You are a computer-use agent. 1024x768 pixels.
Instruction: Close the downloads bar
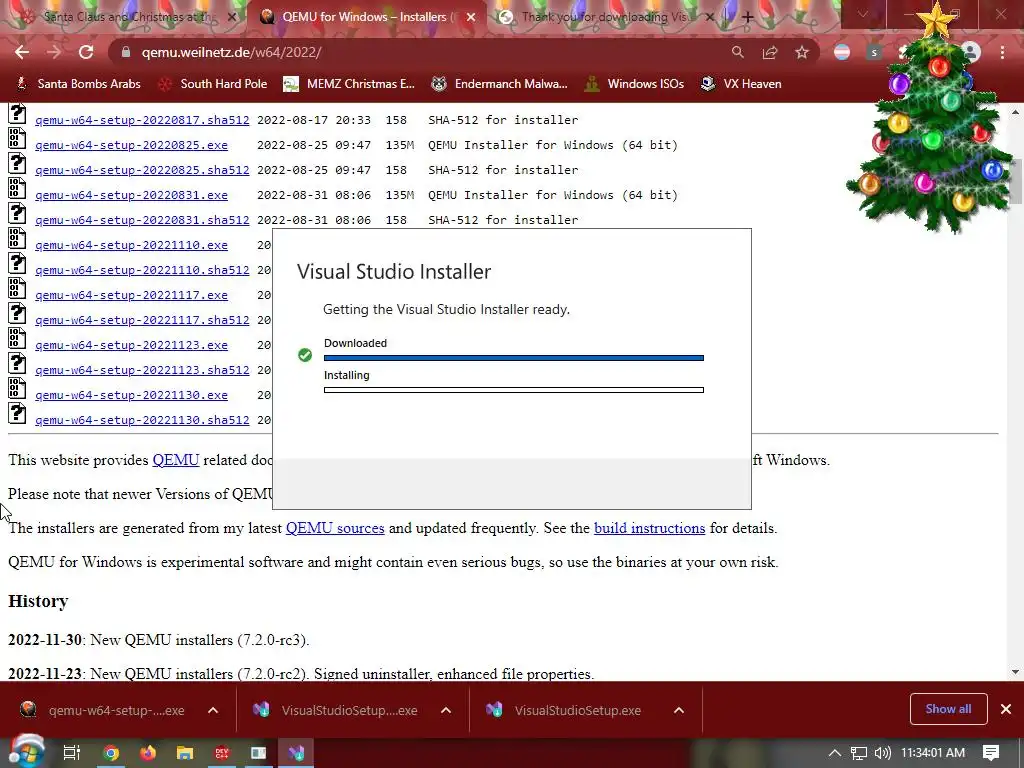(1006, 709)
